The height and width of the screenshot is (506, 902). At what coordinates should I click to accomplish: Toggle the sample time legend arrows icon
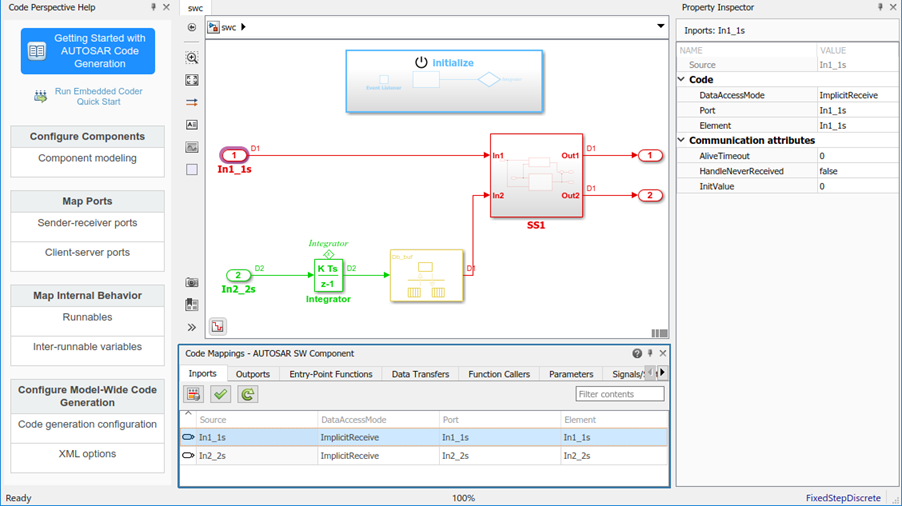(x=192, y=102)
